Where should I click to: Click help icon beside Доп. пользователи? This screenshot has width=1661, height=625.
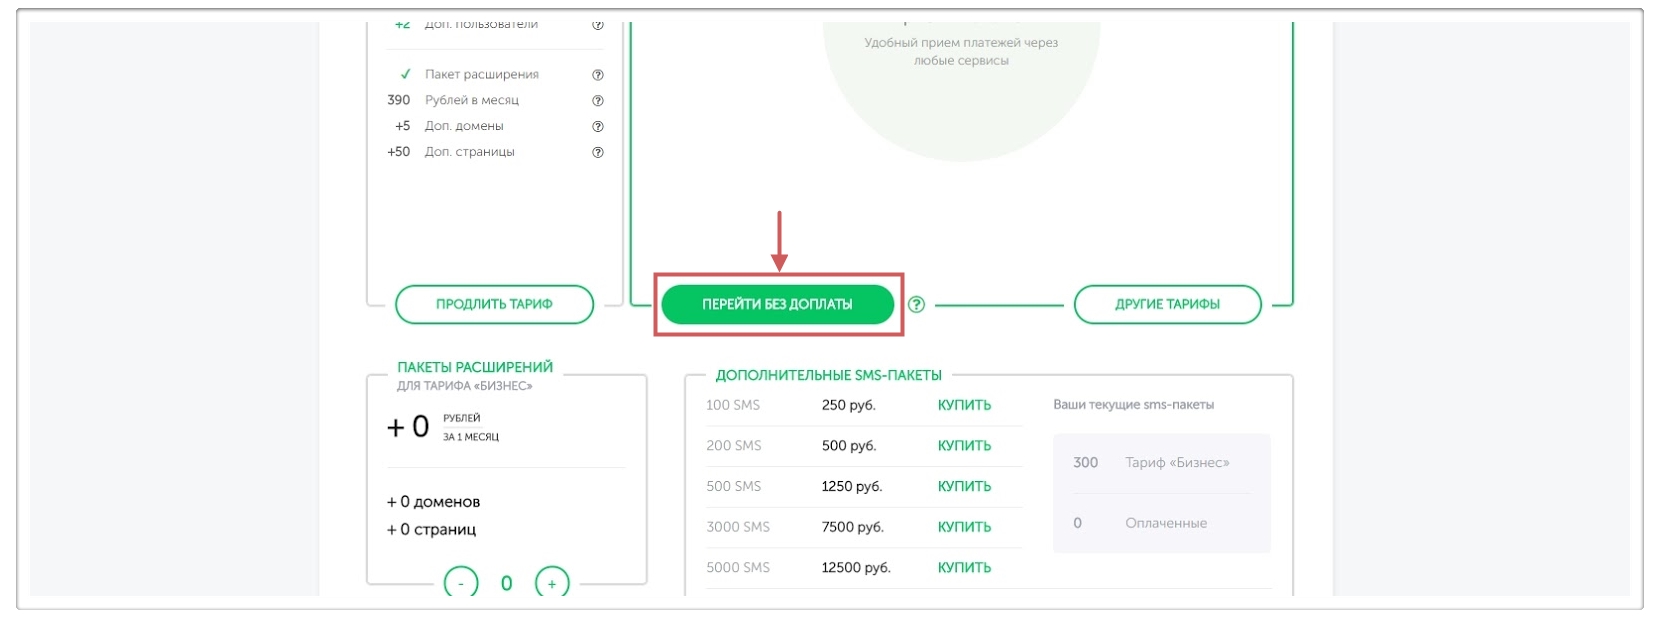tap(598, 26)
